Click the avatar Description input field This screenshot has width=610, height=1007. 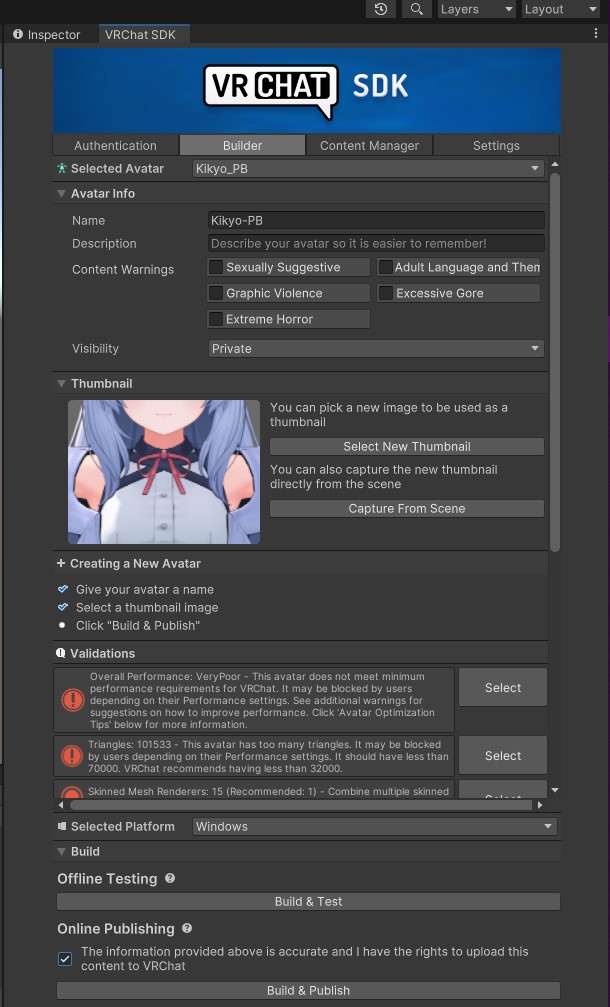[376, 243]
